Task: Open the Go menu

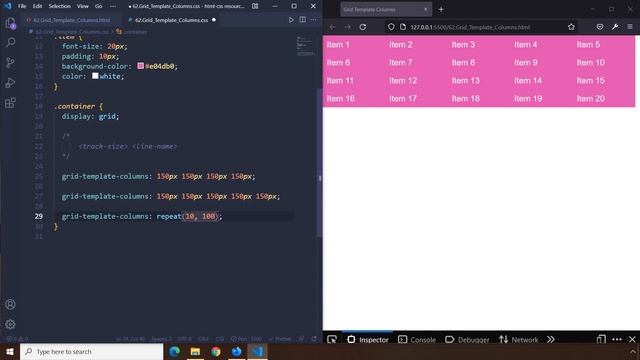Action: click(x=98, y=6)
